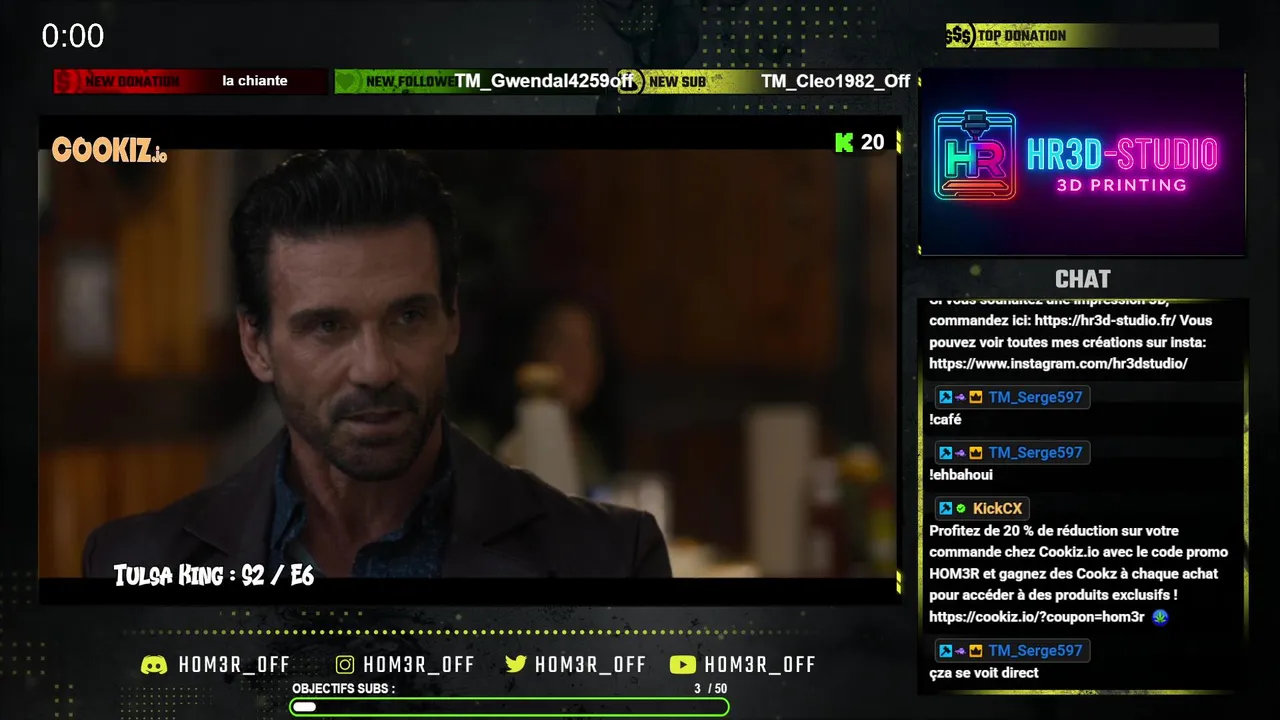Click username TM_Serge597 above '!café'

click(1035, 397)
